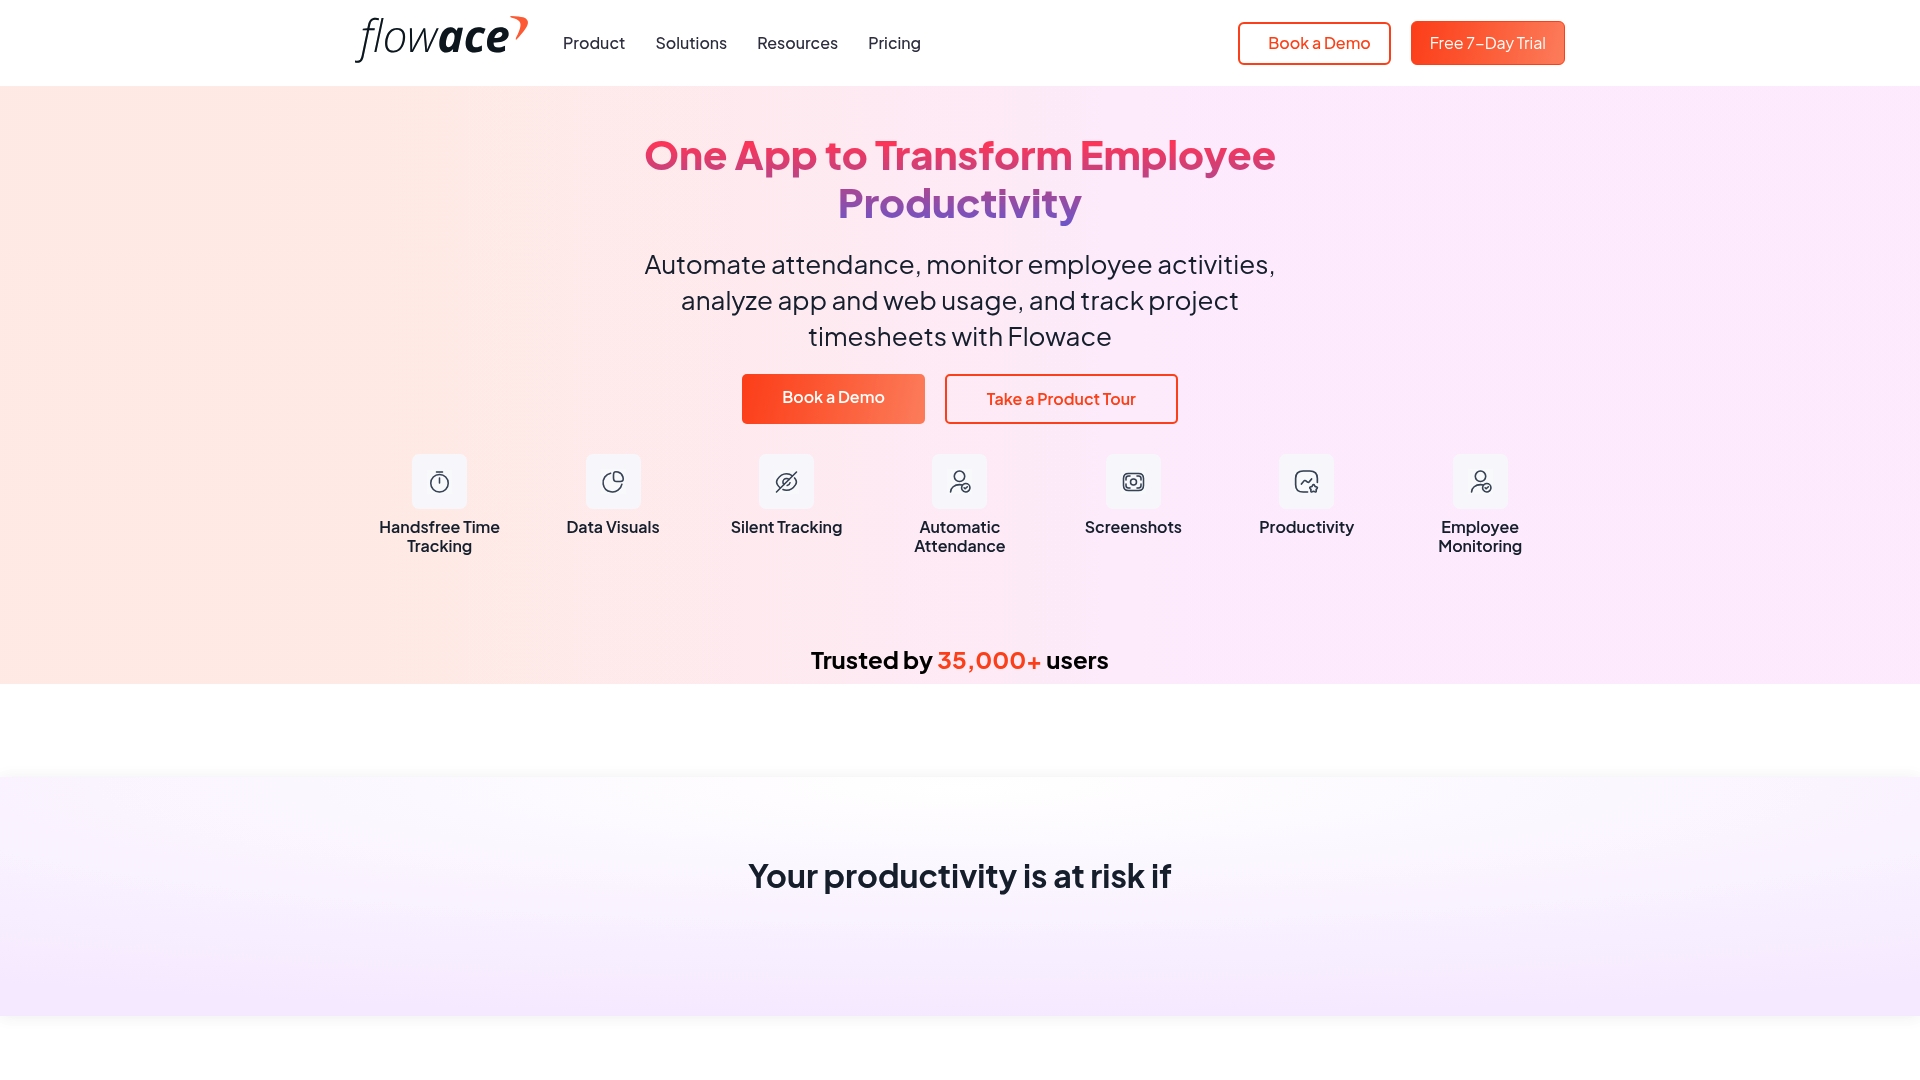Image resolution: width=1920 pixels, height=1080 pixels.
Task: Click the Employee Monitoring person icon
Action: (x=1480, y=481)
